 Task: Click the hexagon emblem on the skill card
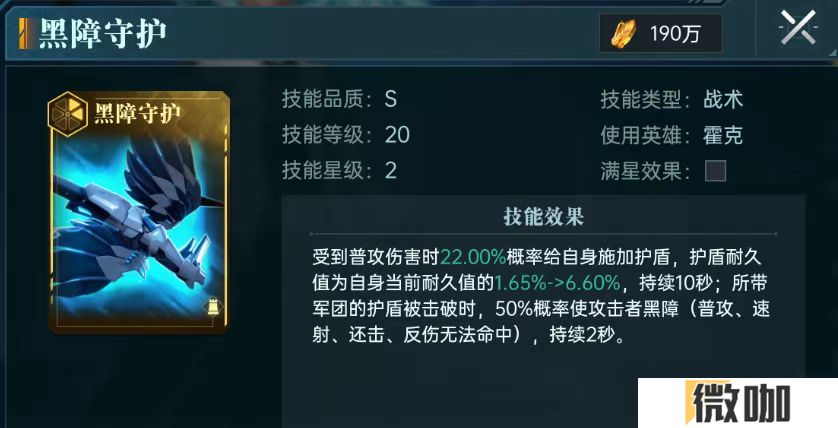68,113
